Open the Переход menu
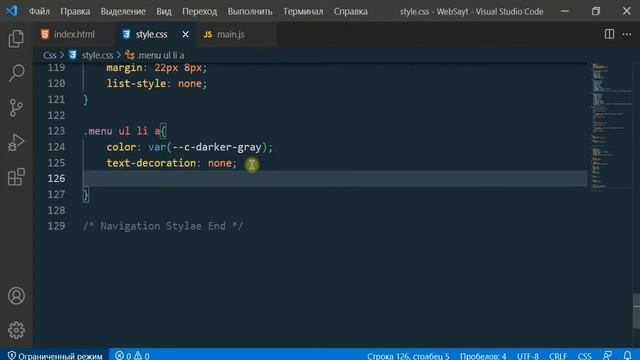640x360 pixels. tap(200, 11)
